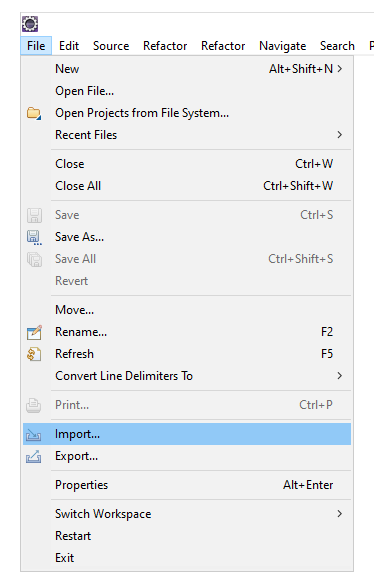Choose Move... from the File menu
Viewport: 374px width, 585px height.
tap(187, 310)
